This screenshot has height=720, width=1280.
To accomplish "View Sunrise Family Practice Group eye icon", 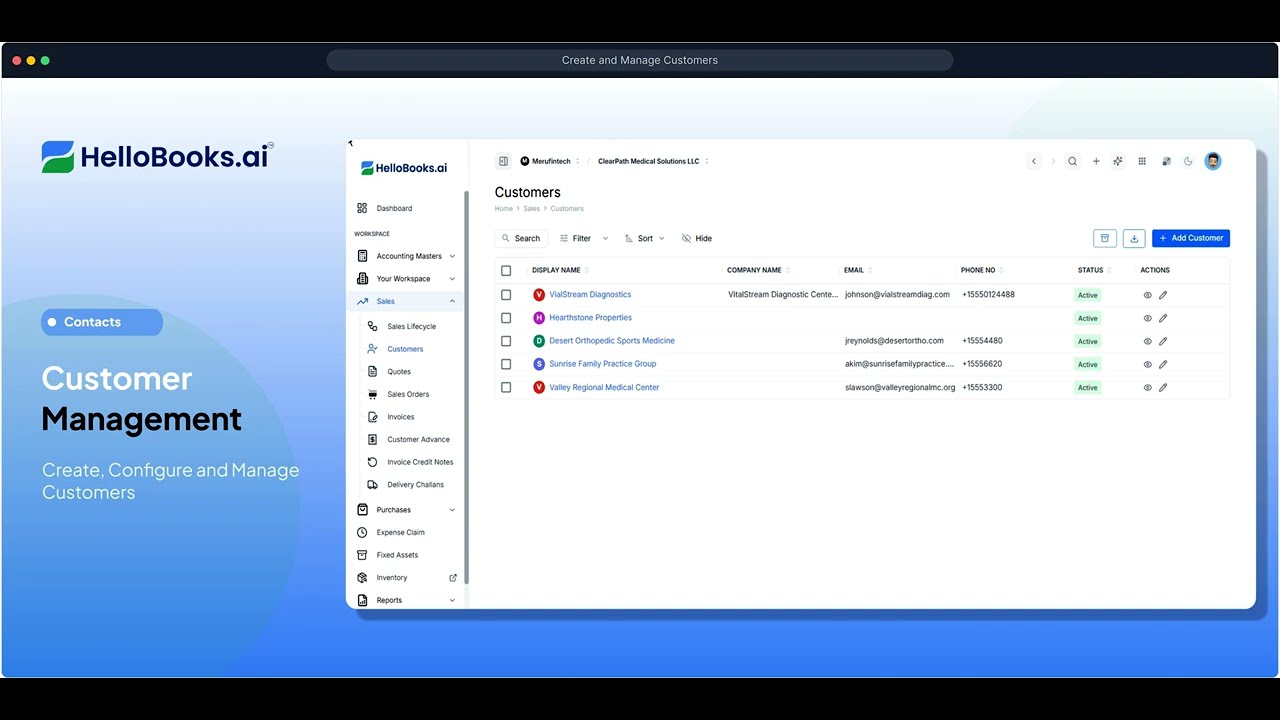I will [1148, 364].
